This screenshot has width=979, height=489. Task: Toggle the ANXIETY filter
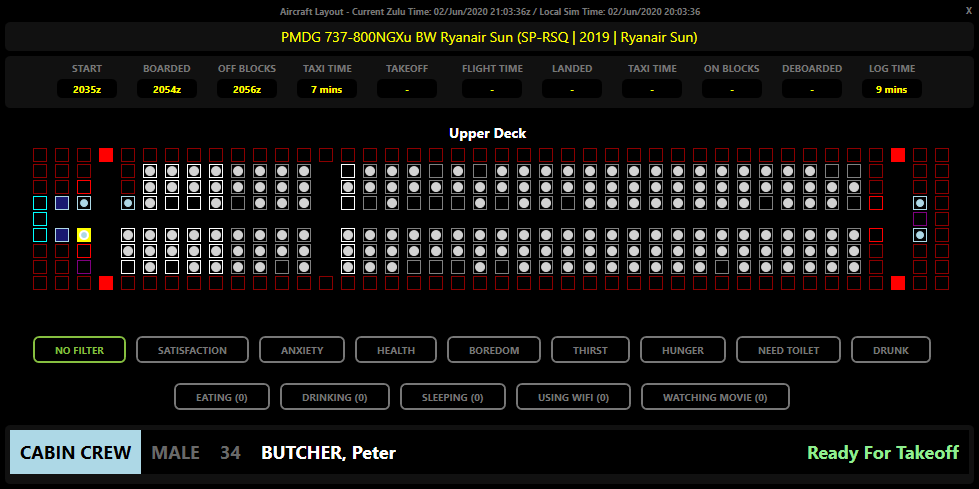coord(302,350)
